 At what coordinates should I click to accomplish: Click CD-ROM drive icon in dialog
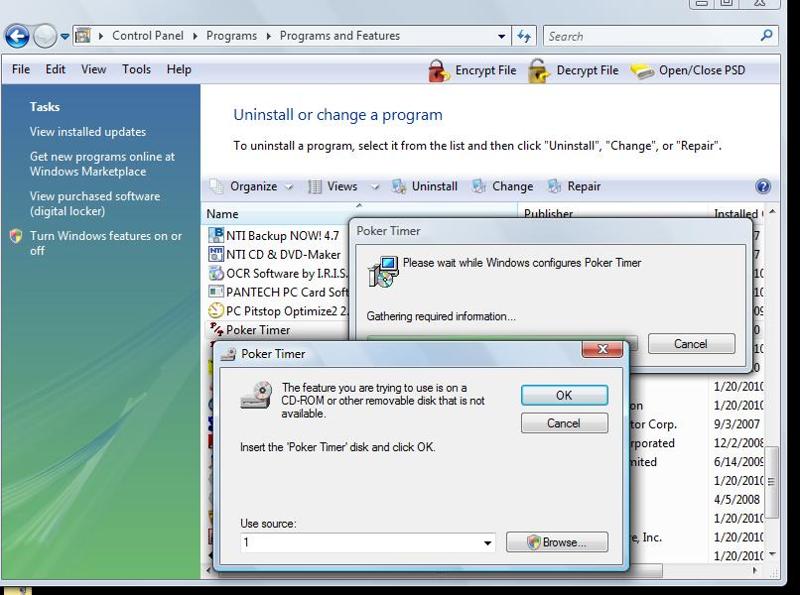[x=256, y=395]
